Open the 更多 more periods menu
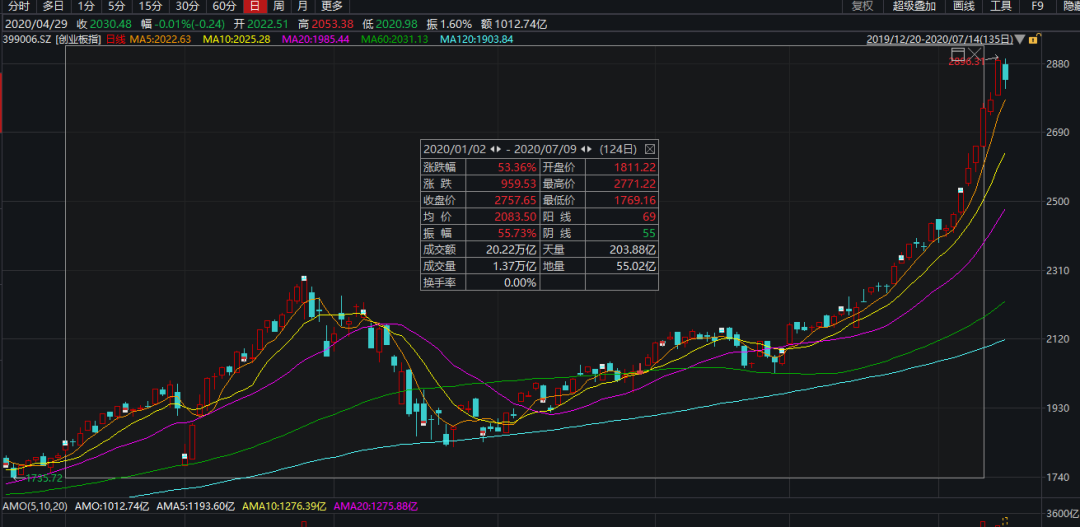Screen dimensions: 1080x527 pos(332,6)
